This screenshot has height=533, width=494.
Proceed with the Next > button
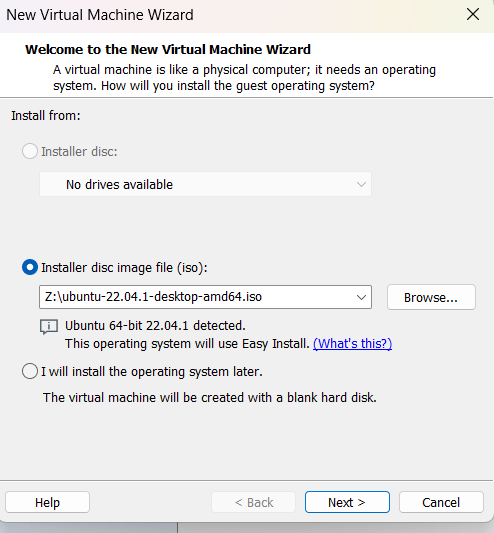click(347, 502)
